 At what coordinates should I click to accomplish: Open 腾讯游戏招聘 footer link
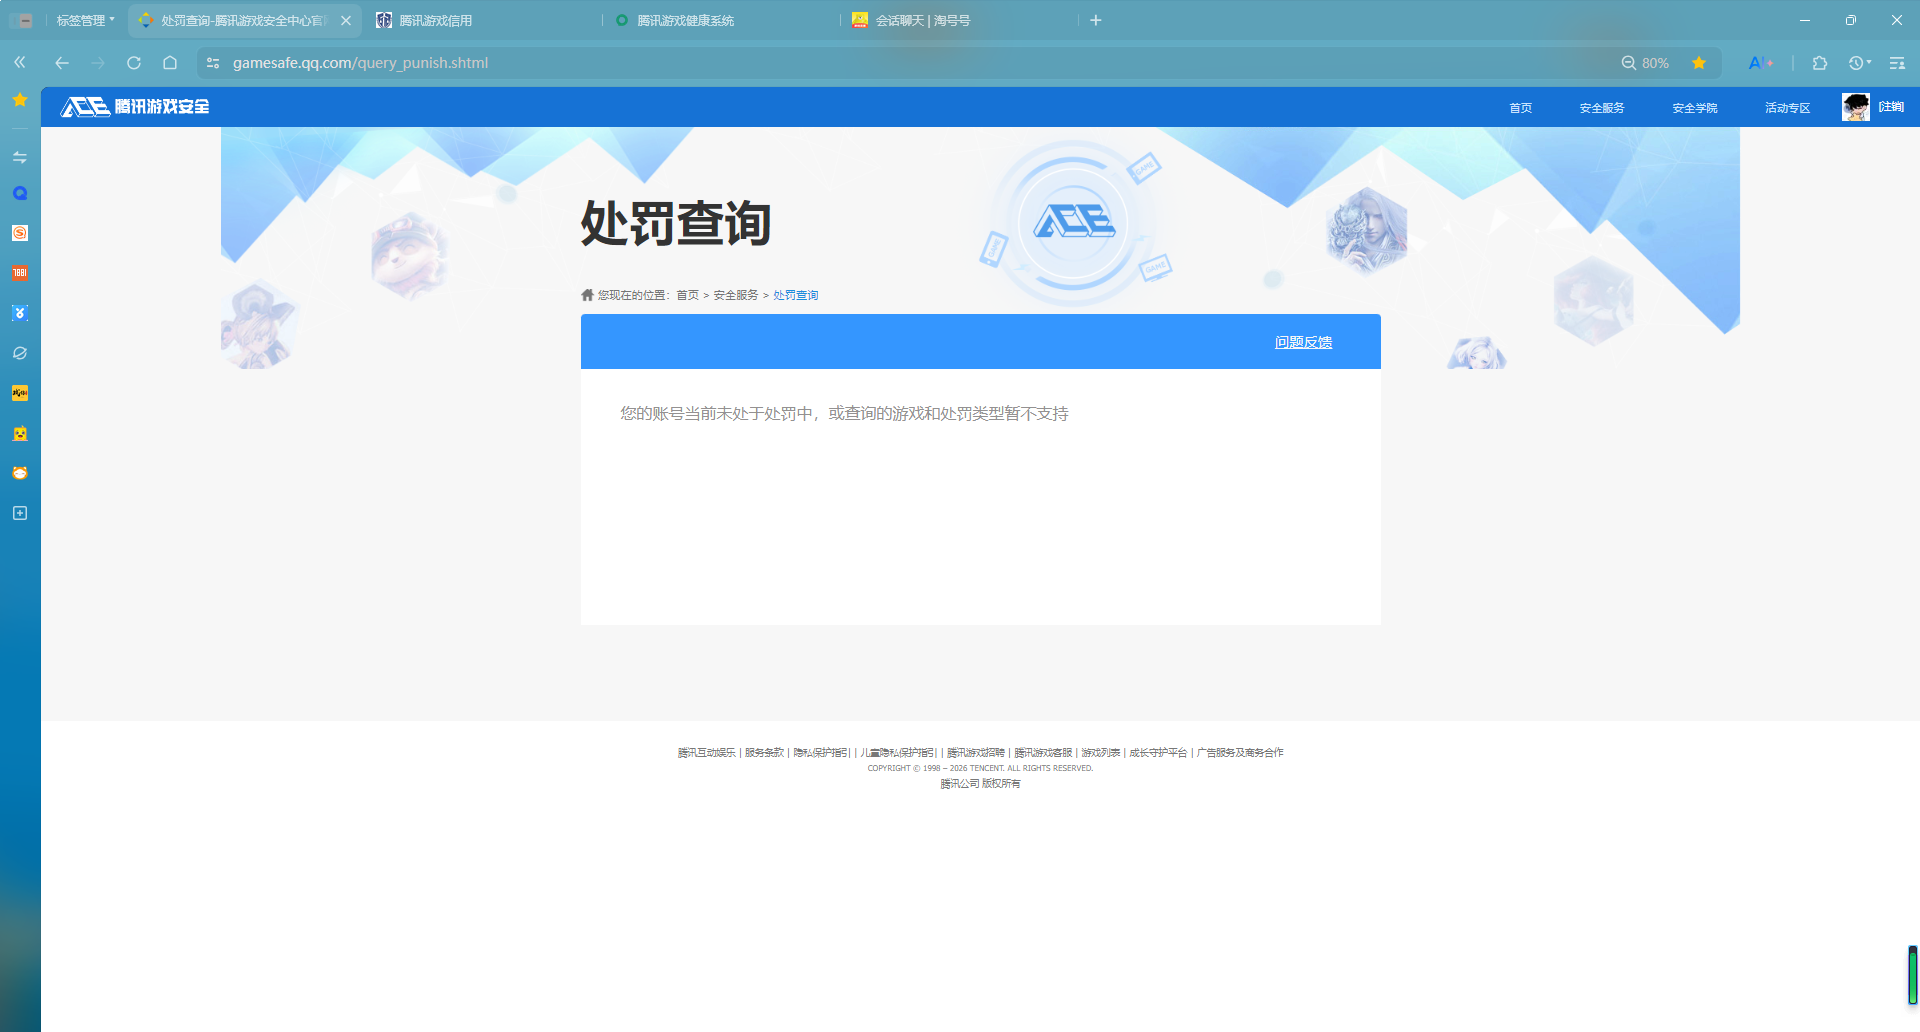(975, 752)
